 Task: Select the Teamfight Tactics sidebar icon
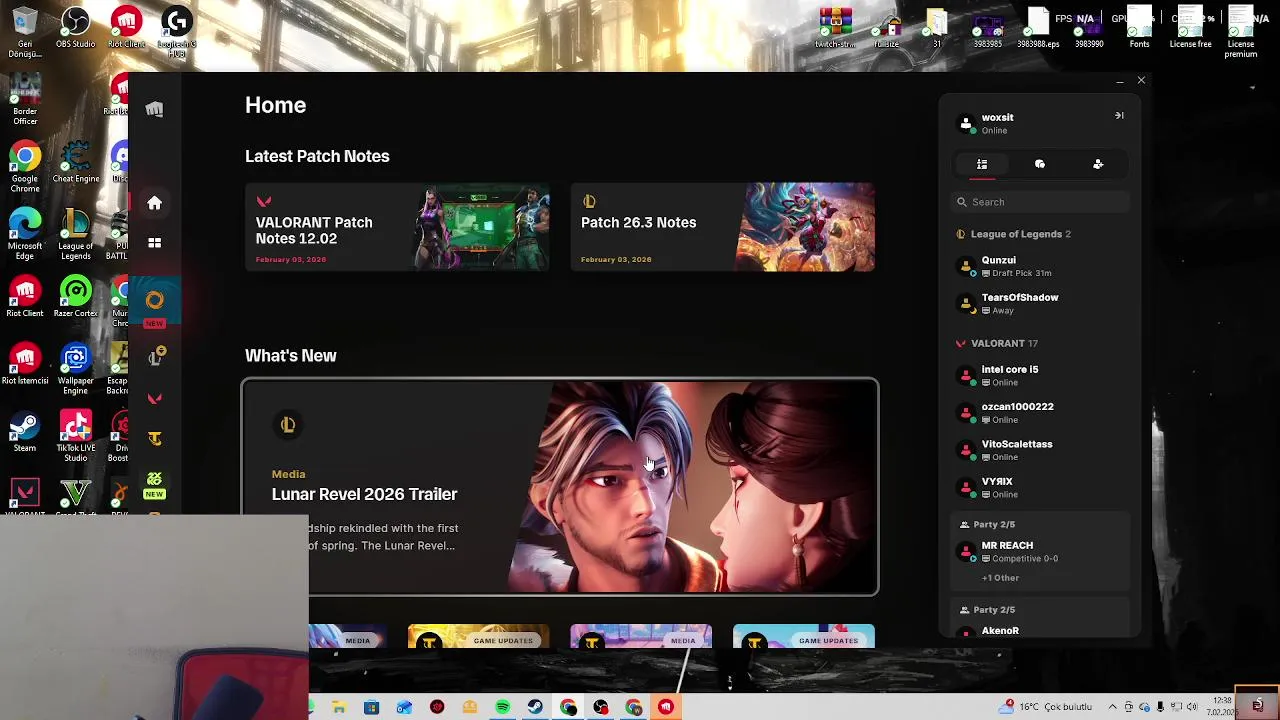click(154, 438)
